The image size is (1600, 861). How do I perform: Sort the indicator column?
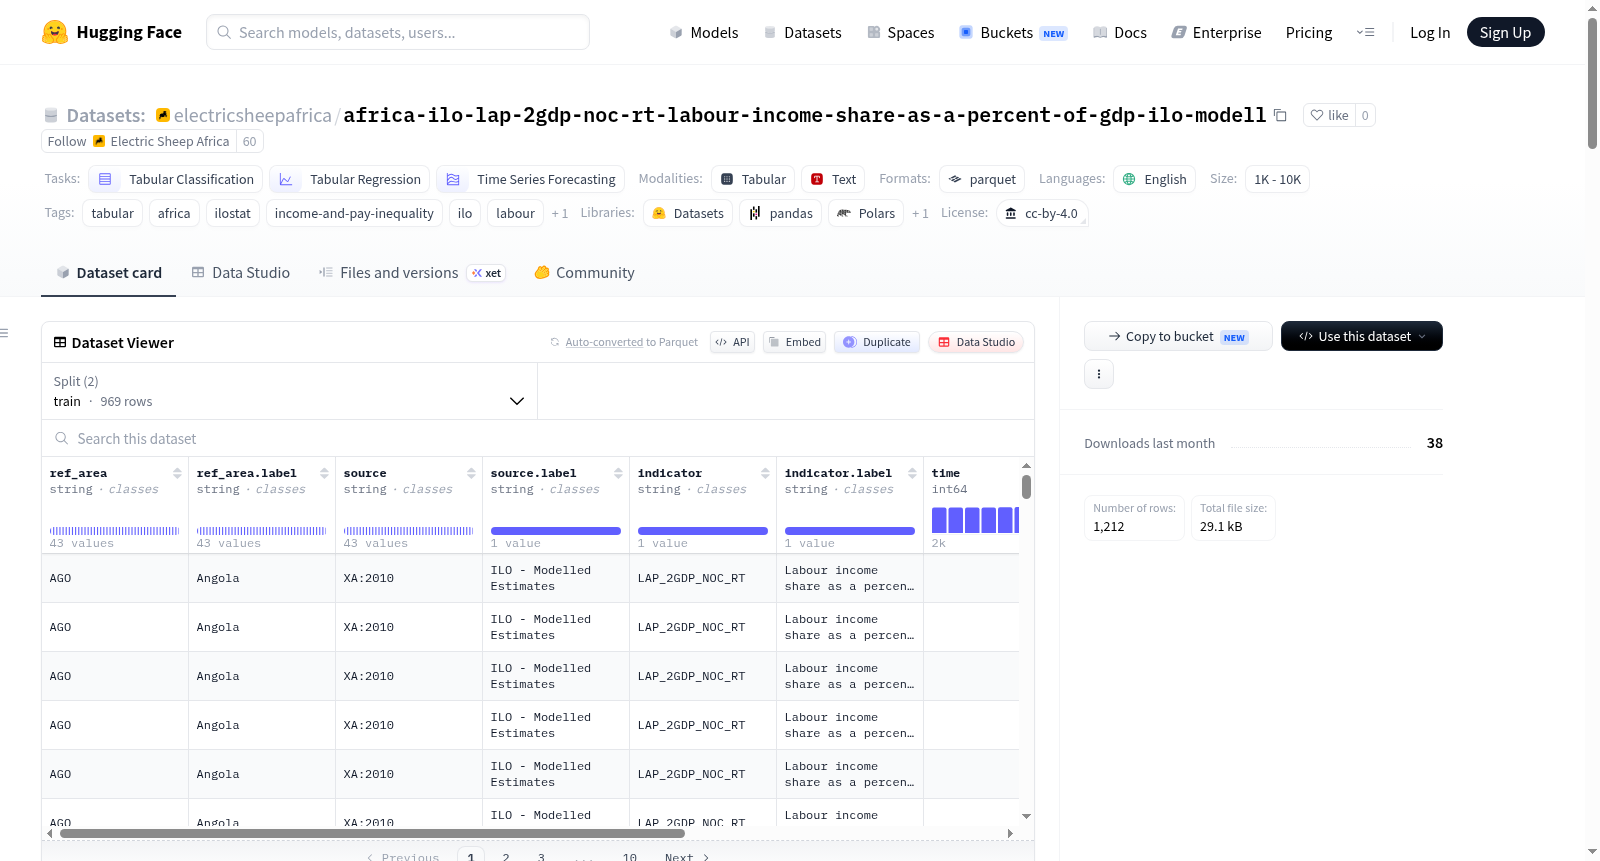(765, 473)
